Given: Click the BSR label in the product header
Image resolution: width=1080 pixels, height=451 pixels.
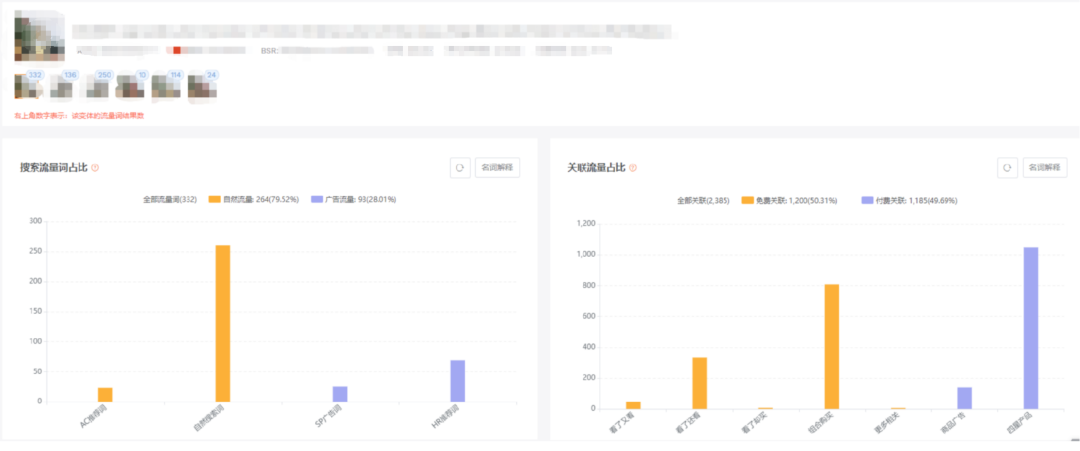Looking at the screenshot, I should click(269, 50).
